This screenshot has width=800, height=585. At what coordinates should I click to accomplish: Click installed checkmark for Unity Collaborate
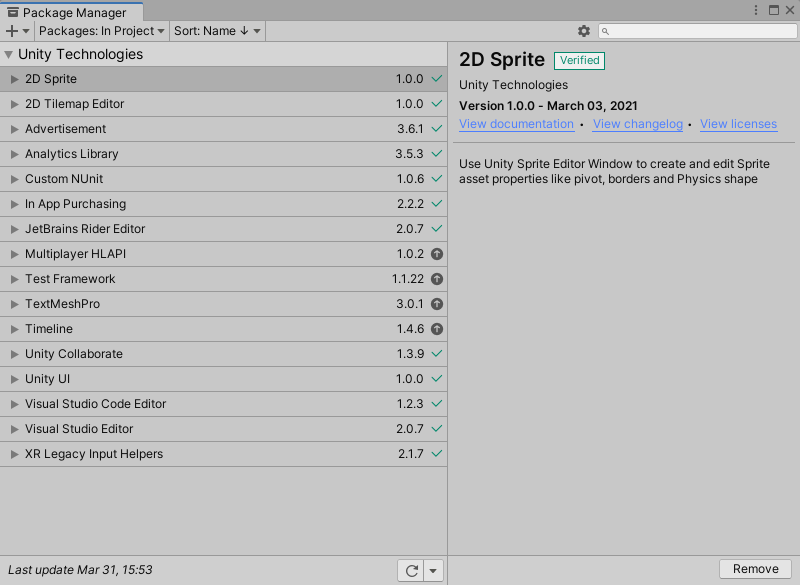(x=437, y=353)
